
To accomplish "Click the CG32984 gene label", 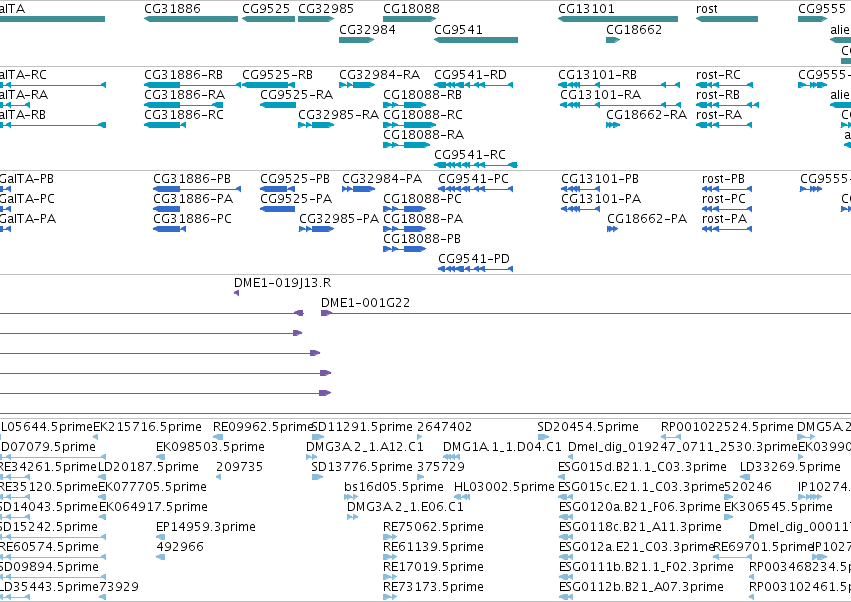I will 367,29.
